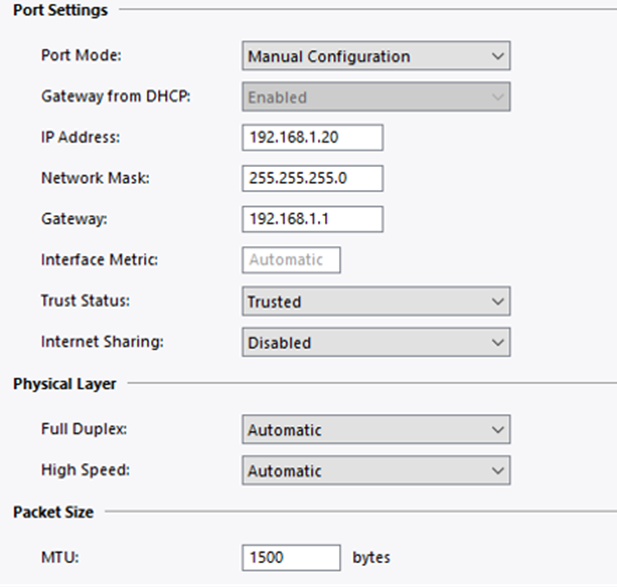Click the Trust Status label
Screen dimensions: 617x588
(85, 301)
